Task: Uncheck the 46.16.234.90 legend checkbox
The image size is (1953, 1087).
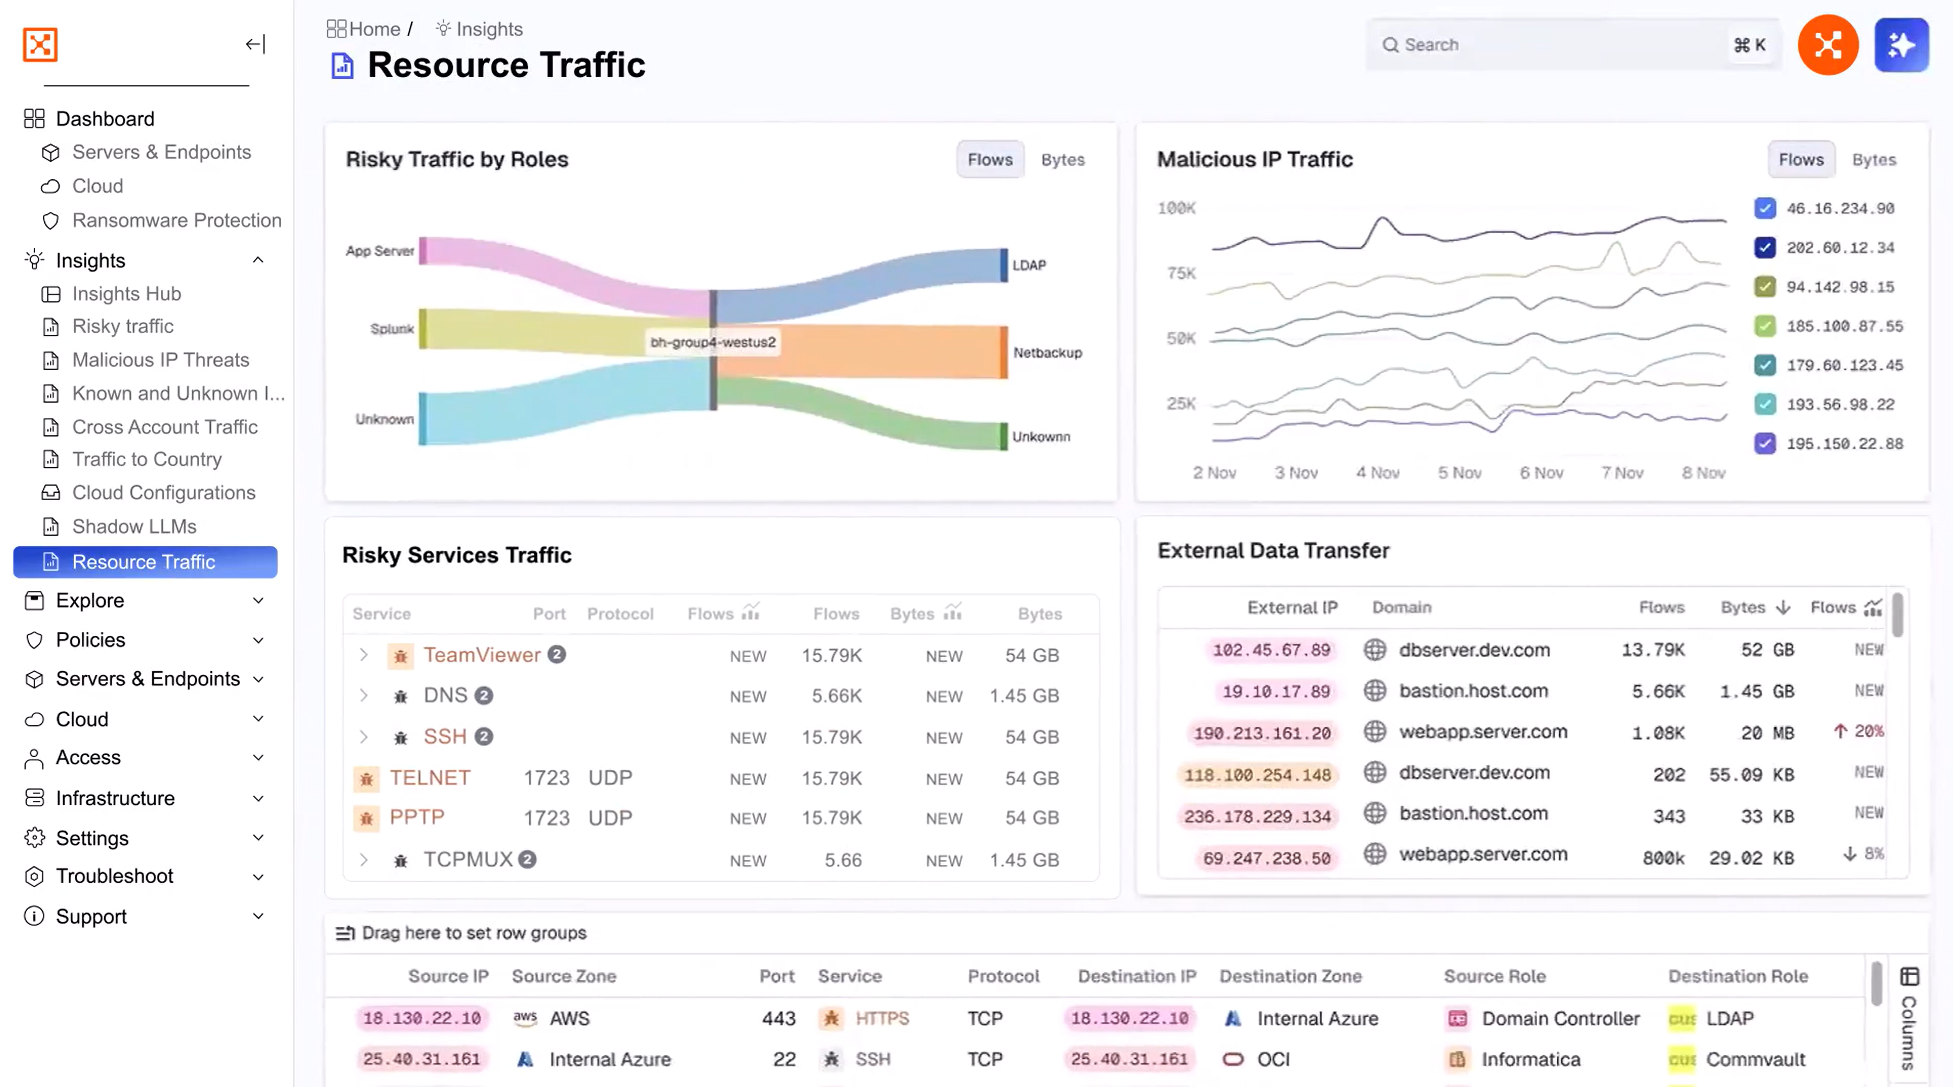Action: 1765,208
